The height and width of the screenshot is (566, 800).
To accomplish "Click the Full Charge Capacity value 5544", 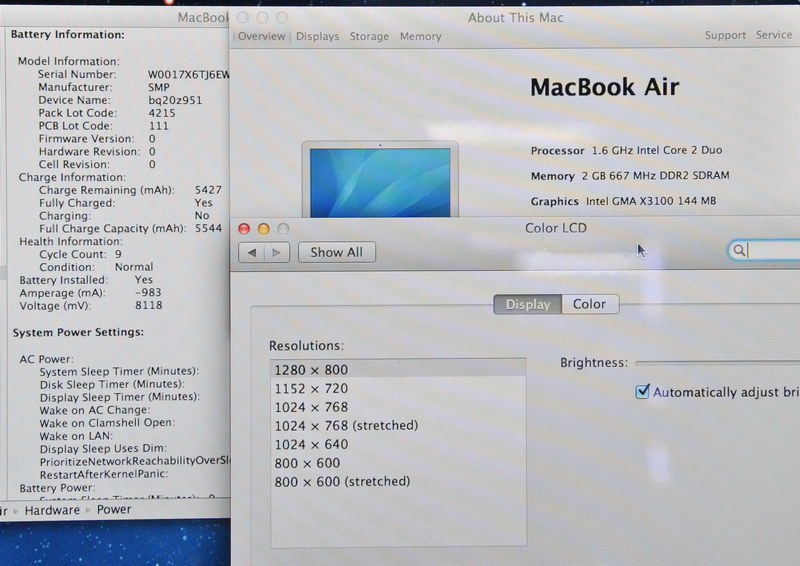I will tap(208, 228).
